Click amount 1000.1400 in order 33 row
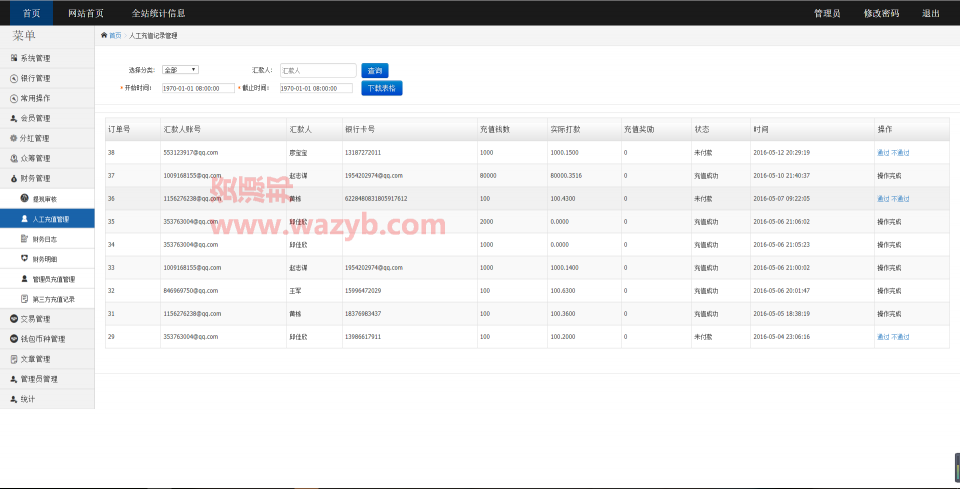This screenshot has width=960, height=489. (x=564, y=267)
